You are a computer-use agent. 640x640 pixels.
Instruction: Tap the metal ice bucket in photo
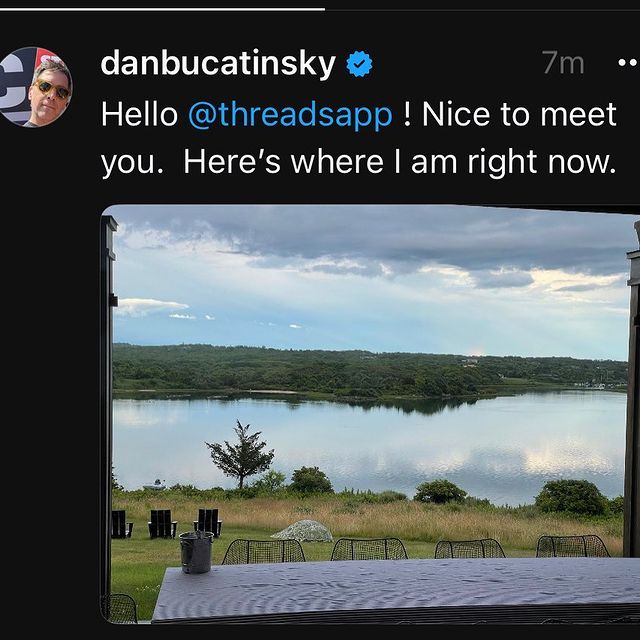click(196, 552)
